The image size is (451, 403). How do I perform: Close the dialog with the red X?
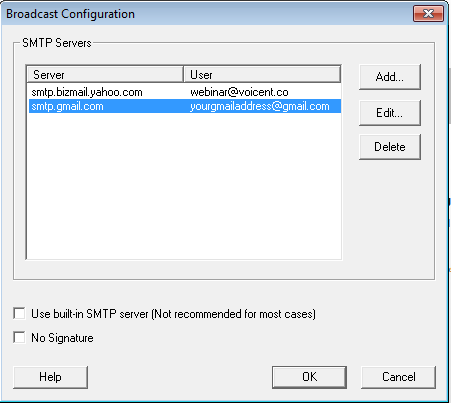(x=428, y=14)
